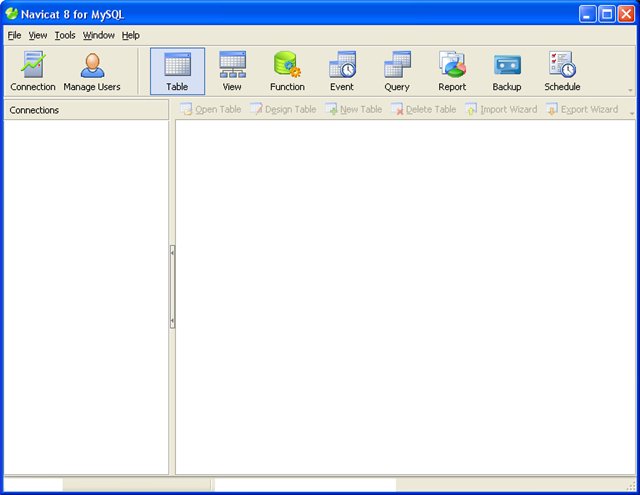Click Design Table button
640x495 pixels.
[x=283, y=109]
